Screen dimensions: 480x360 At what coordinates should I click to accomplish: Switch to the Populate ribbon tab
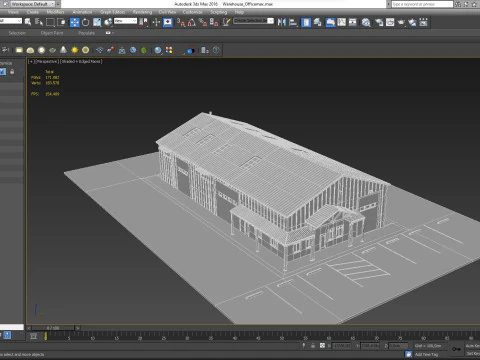point(87,33)
